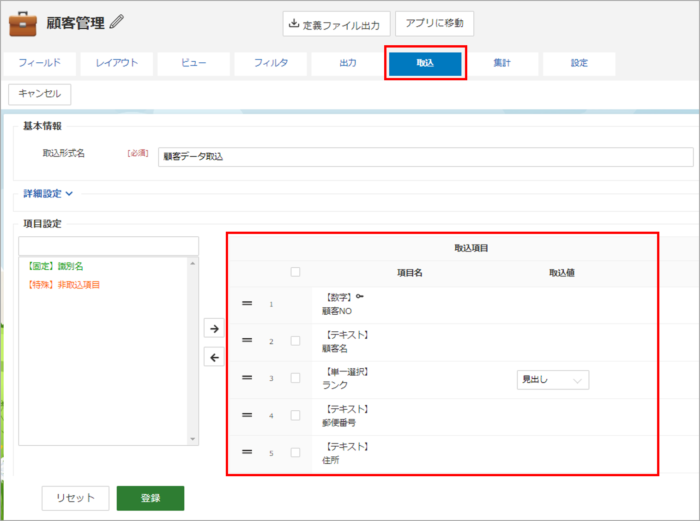Check the 住所 row checkbox

(x=295, y=452)
